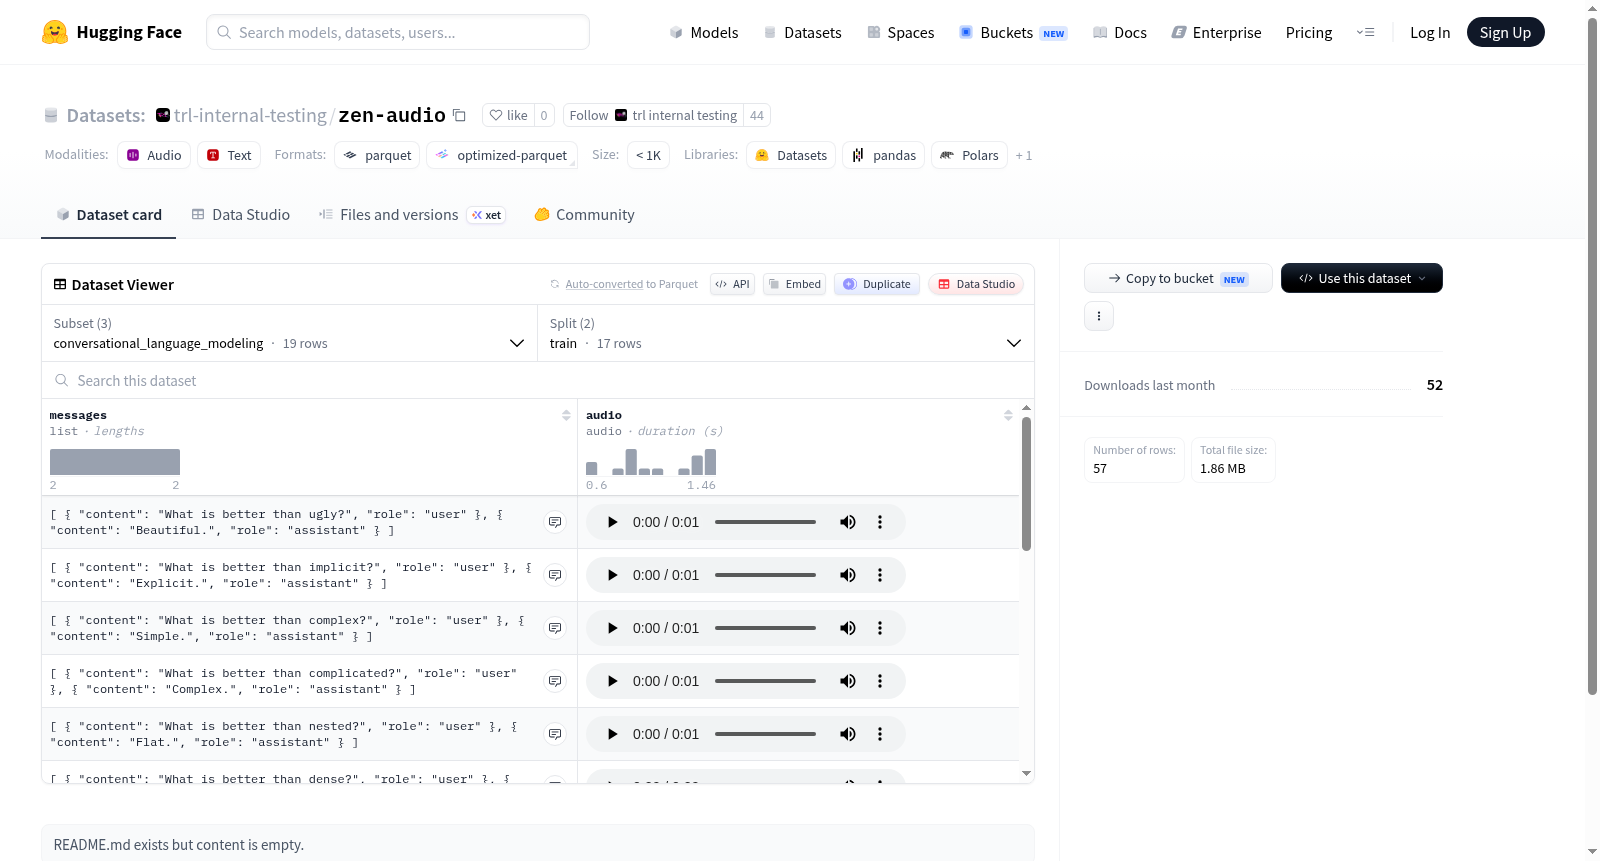
Task: Switch to the Data Studio tab
Action: tap(241, 215)
